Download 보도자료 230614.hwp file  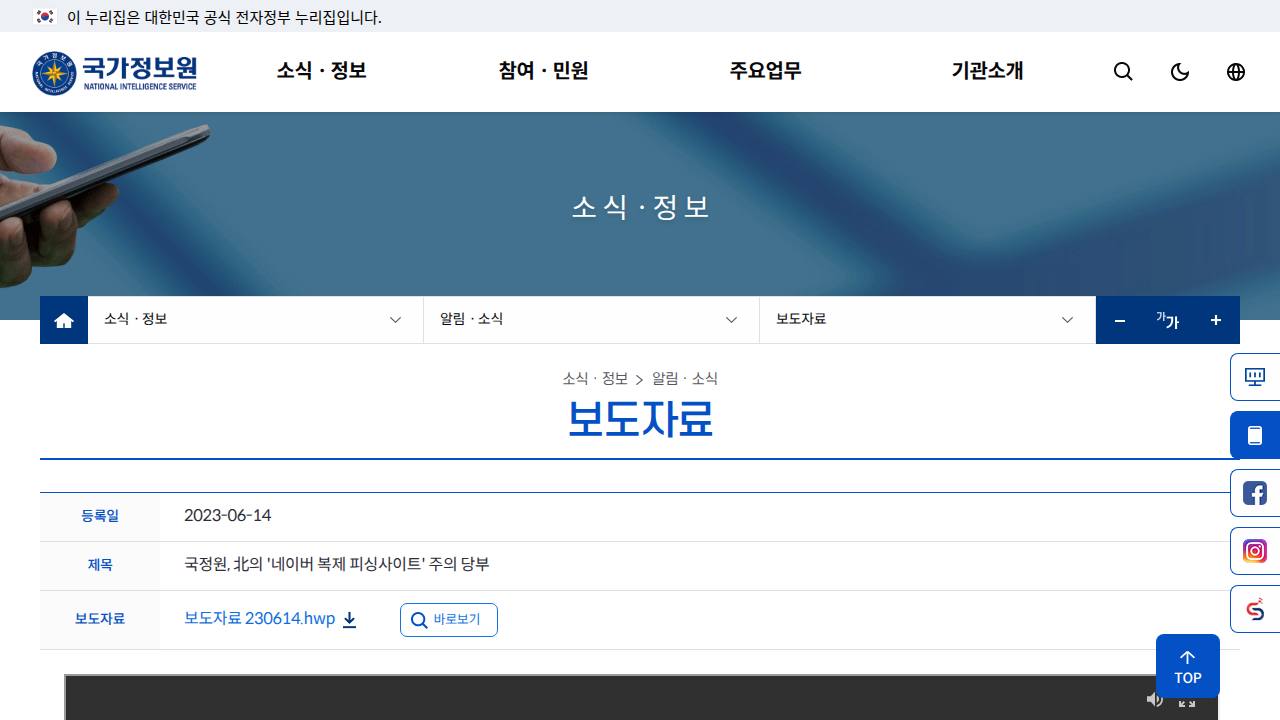pos(260,619)
